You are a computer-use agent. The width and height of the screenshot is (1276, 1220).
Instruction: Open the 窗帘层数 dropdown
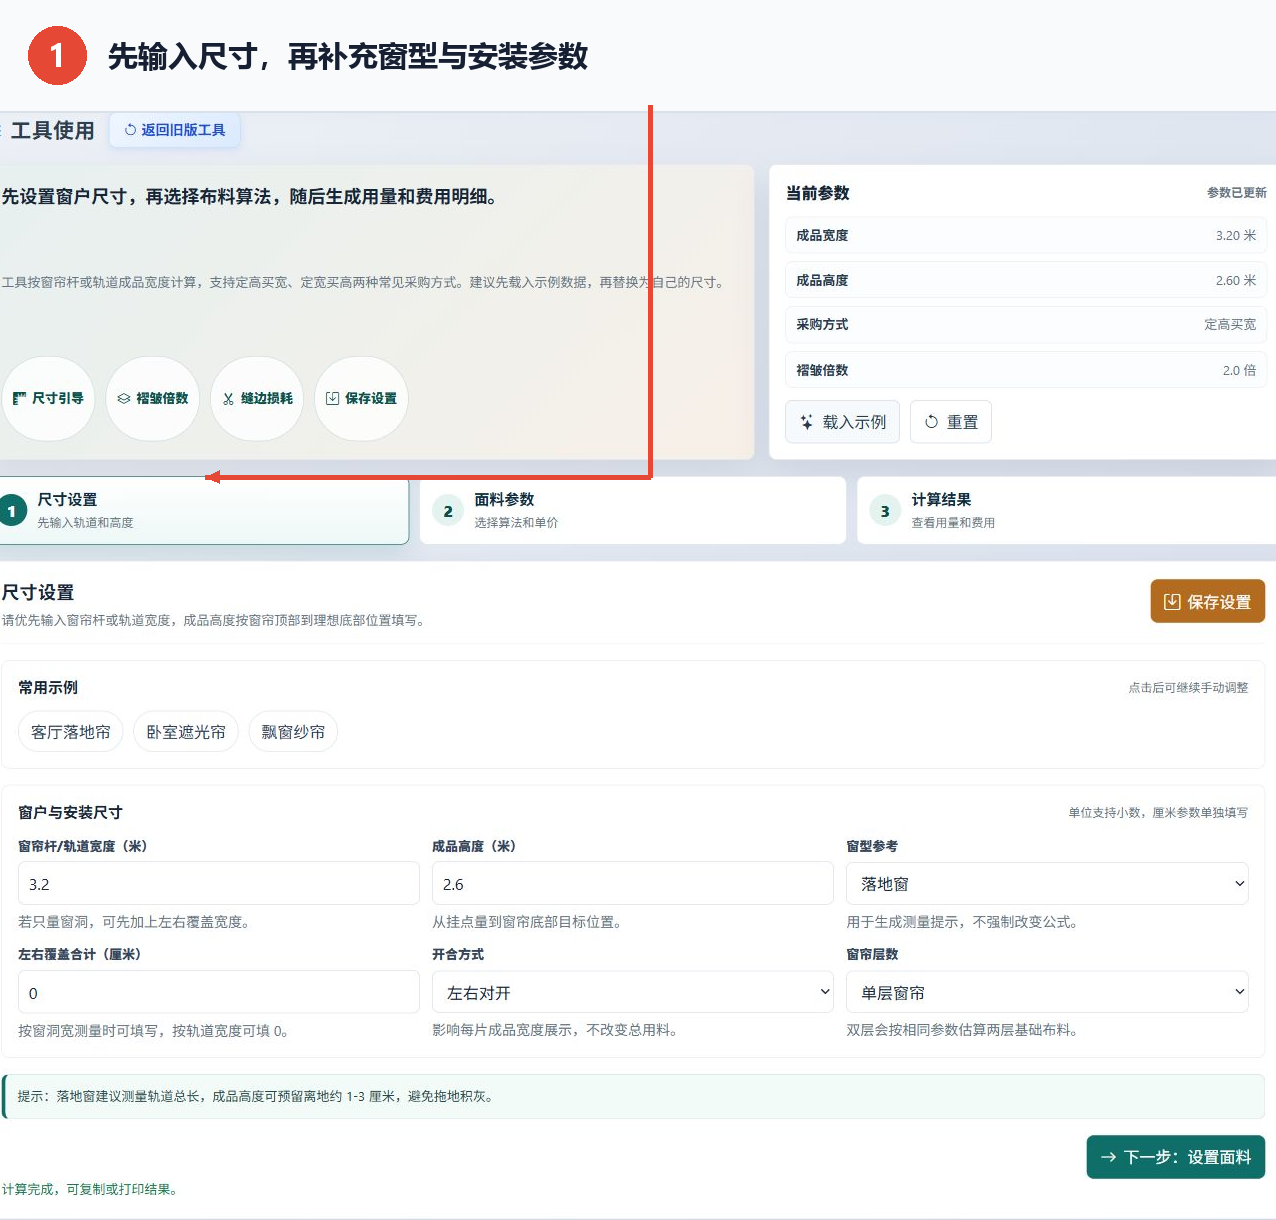coord(1047,993)
